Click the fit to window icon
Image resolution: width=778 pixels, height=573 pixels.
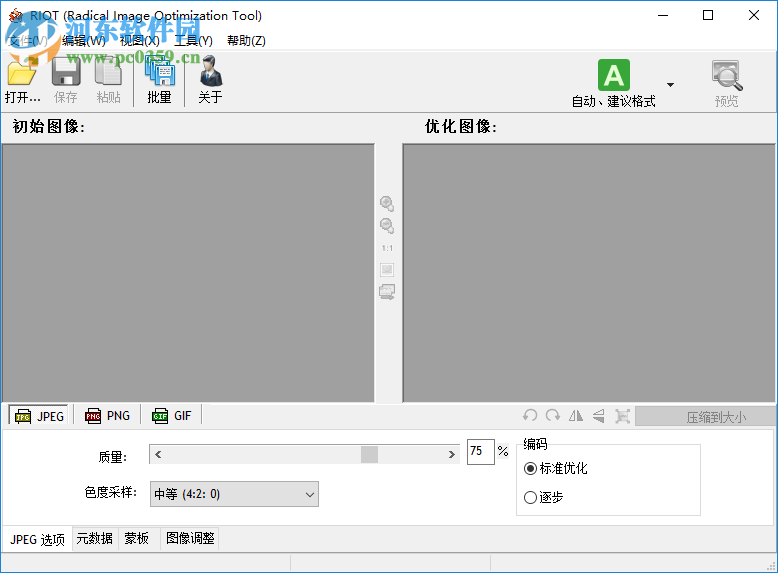[387, 269]
